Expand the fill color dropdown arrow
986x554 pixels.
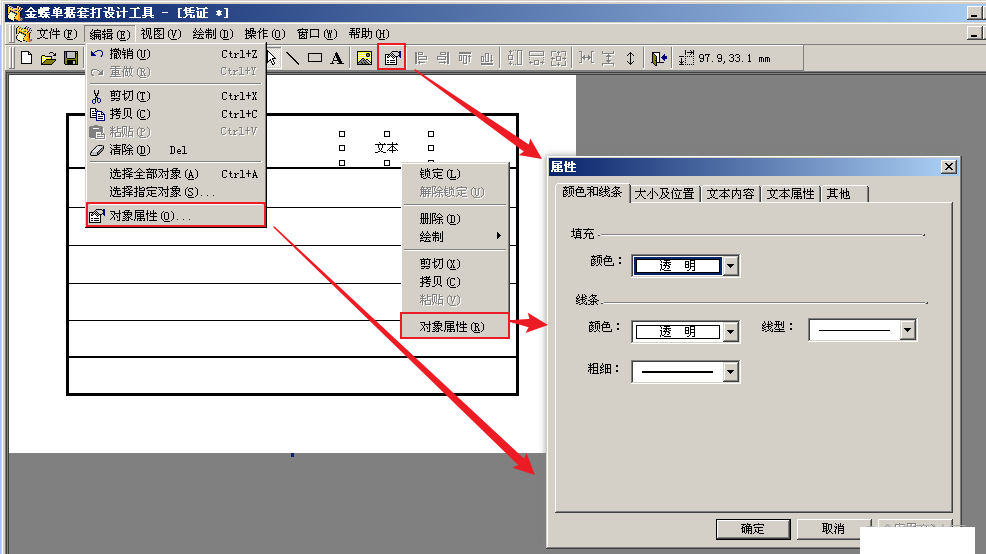click(x=731, y=266)
